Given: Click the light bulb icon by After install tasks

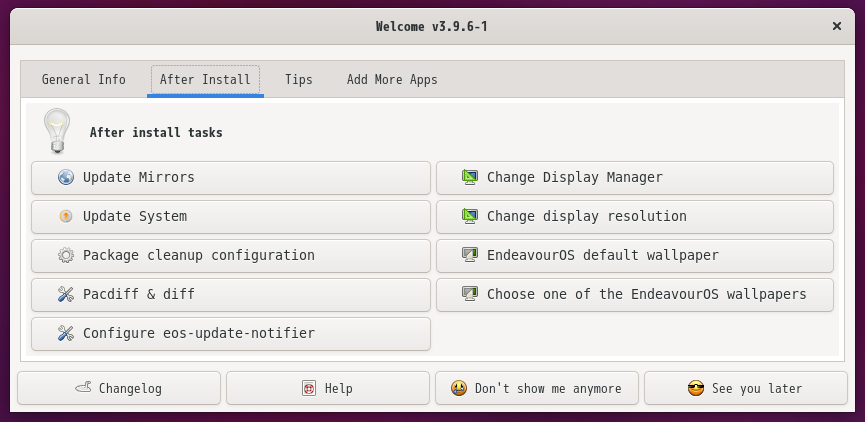Looking at the screenshot, I should (x=57, y=131).
